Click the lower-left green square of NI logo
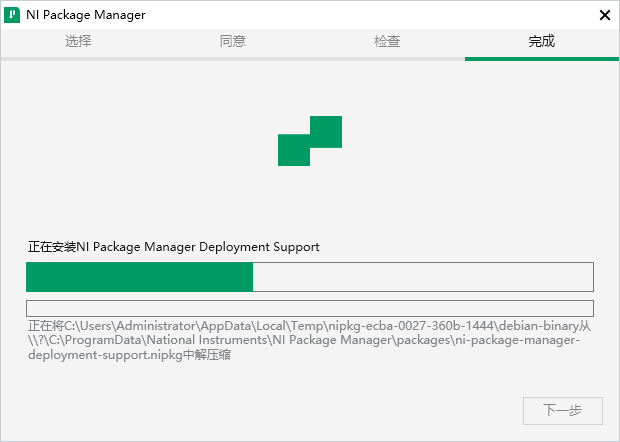620x442 pixels. [294, 150]
